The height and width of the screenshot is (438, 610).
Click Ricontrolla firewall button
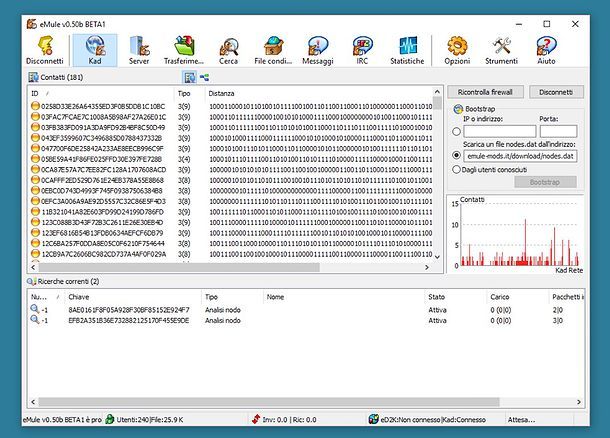tap(485, 92)
